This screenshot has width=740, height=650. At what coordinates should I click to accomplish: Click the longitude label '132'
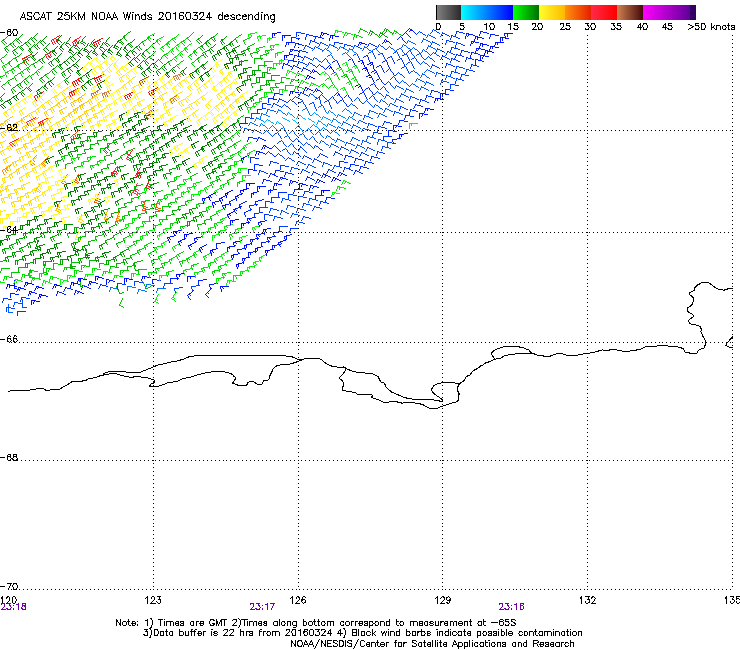click(x=588, y=600)
